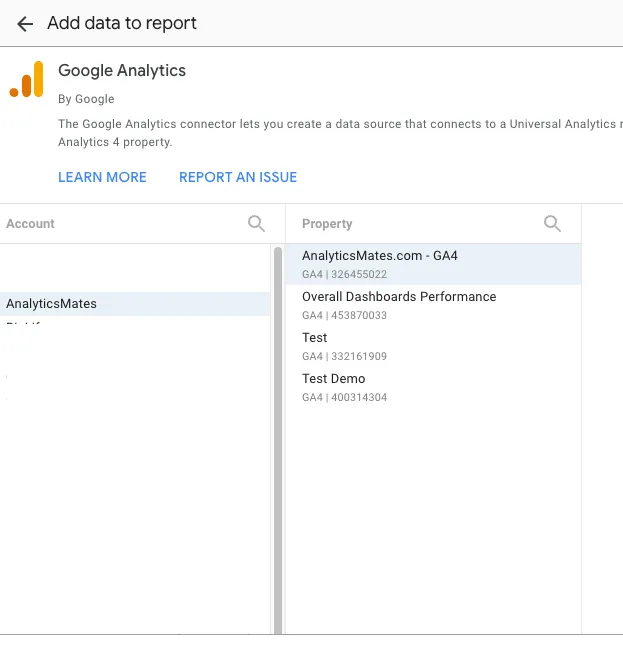Screen dimensions: 623x648
Task: Click the Google Analytics logo icon
Action: click(26, 79)
